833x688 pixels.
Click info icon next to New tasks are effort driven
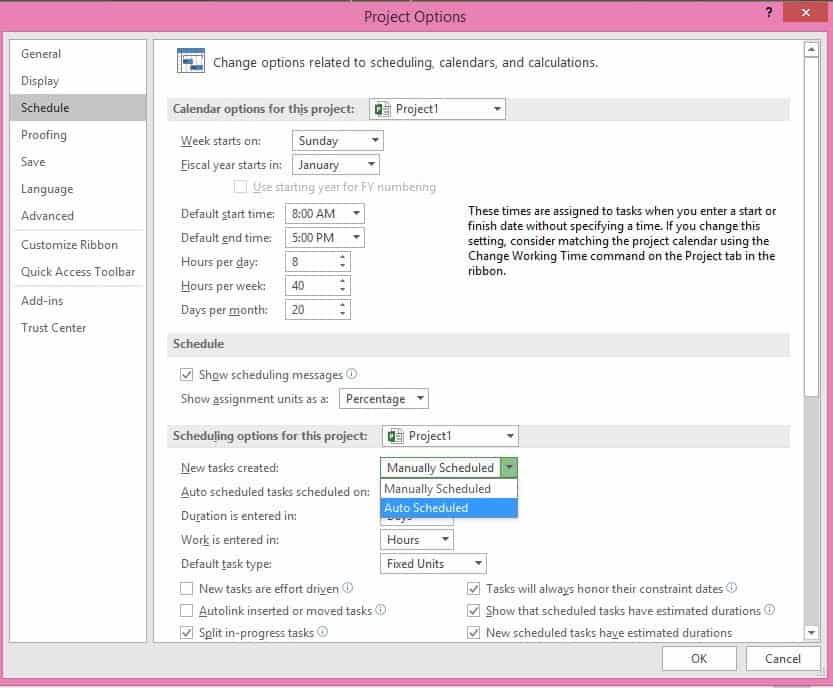coord(347,589)
